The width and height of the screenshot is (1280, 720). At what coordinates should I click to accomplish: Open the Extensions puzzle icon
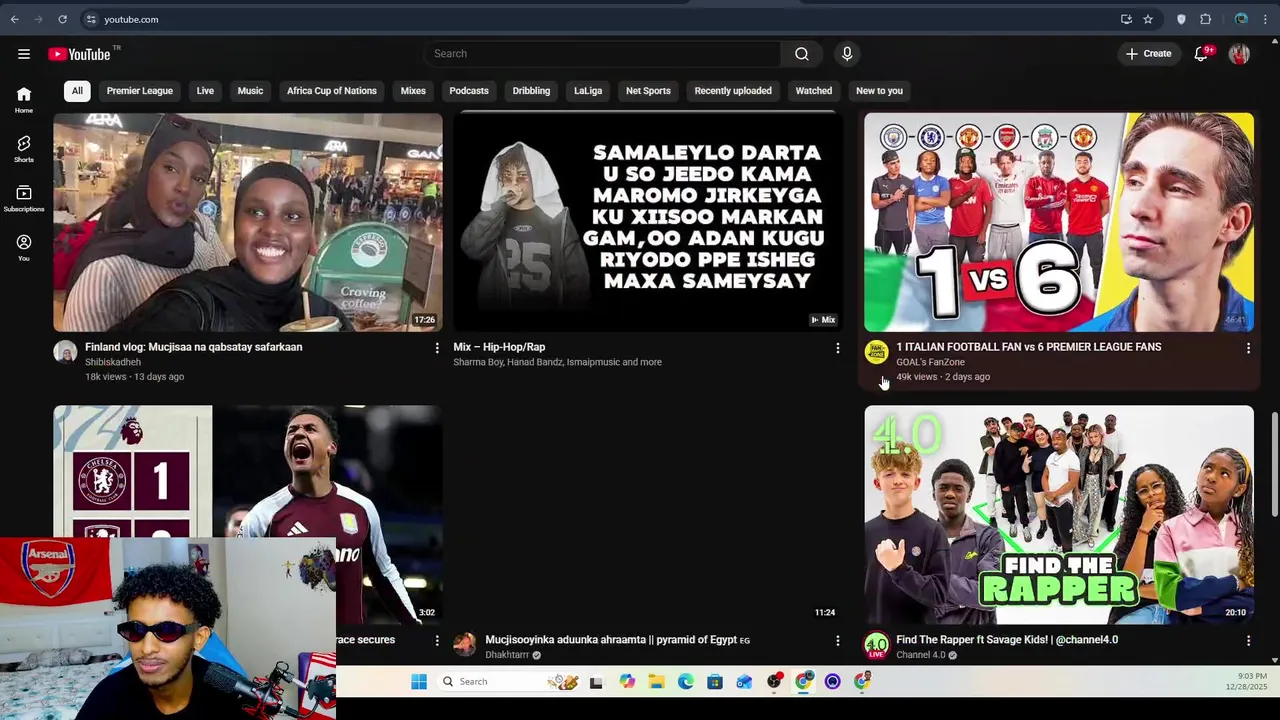tap(1206, 19)
